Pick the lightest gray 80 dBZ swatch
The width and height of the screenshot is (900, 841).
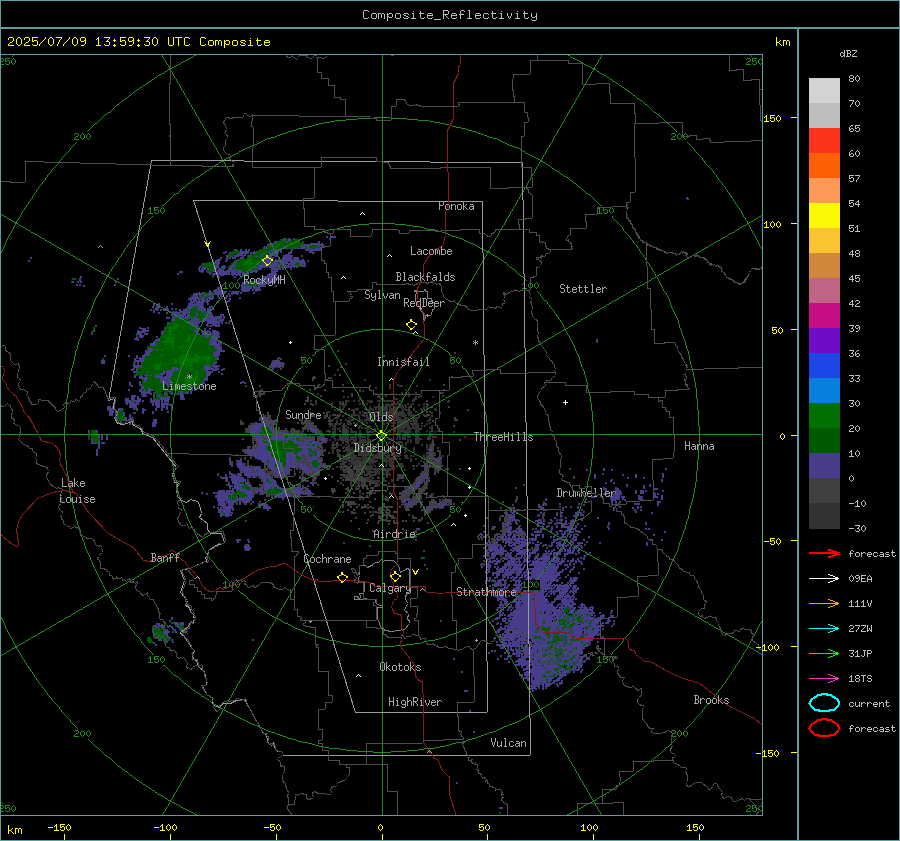point(824,91)
